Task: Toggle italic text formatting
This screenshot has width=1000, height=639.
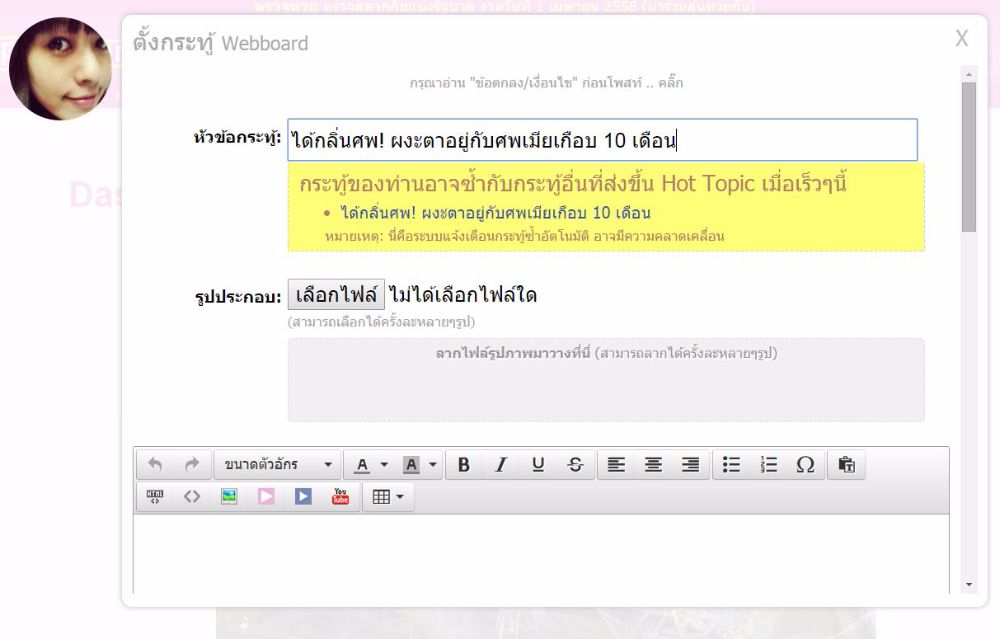Action: tap(501, 465)
